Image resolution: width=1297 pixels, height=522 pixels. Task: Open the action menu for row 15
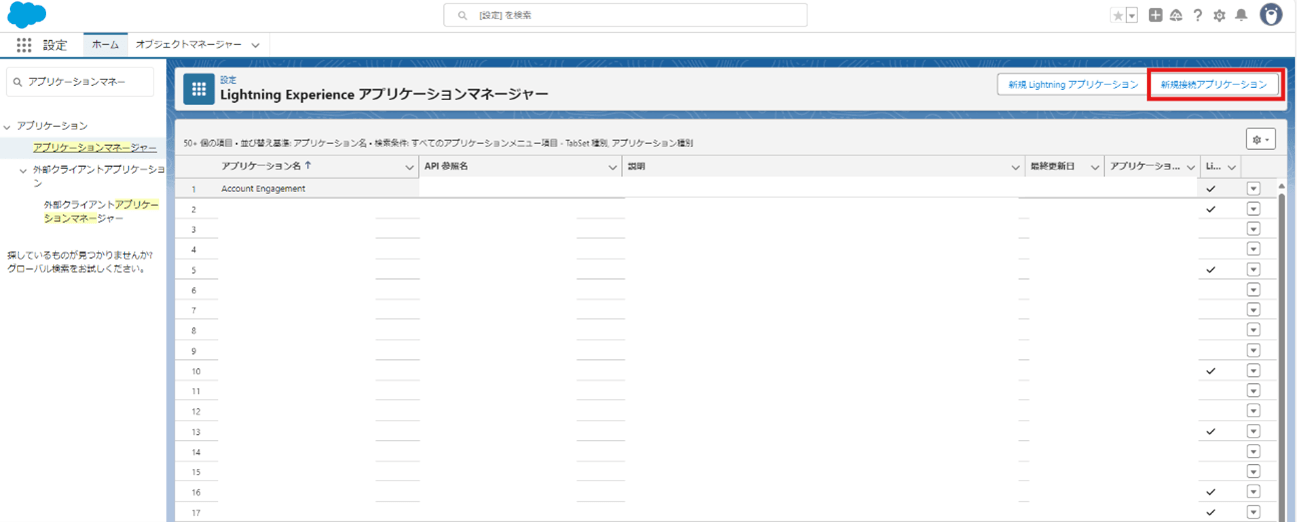pos(1253,472)
